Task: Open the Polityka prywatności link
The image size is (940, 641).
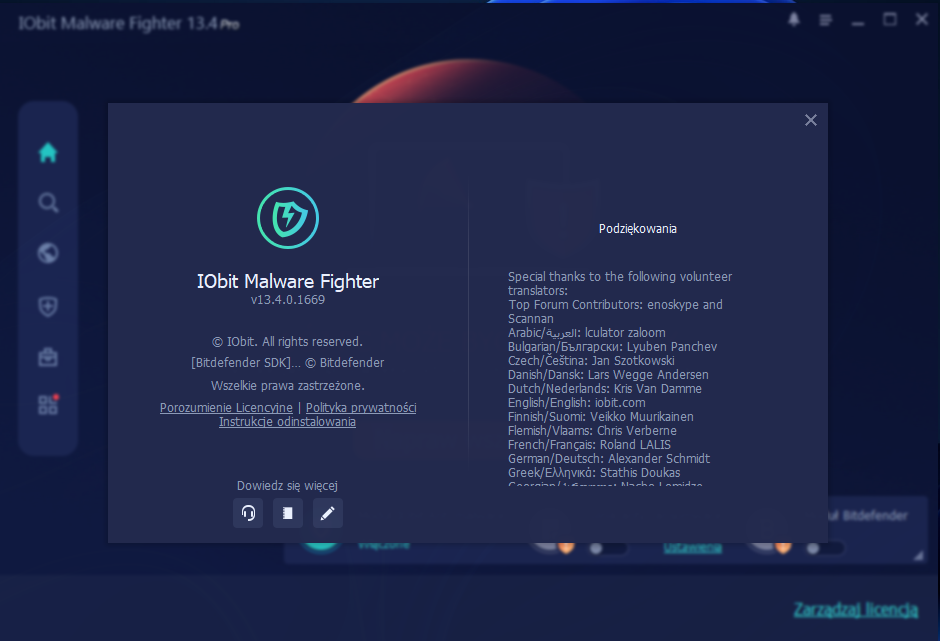Action: 361,408
